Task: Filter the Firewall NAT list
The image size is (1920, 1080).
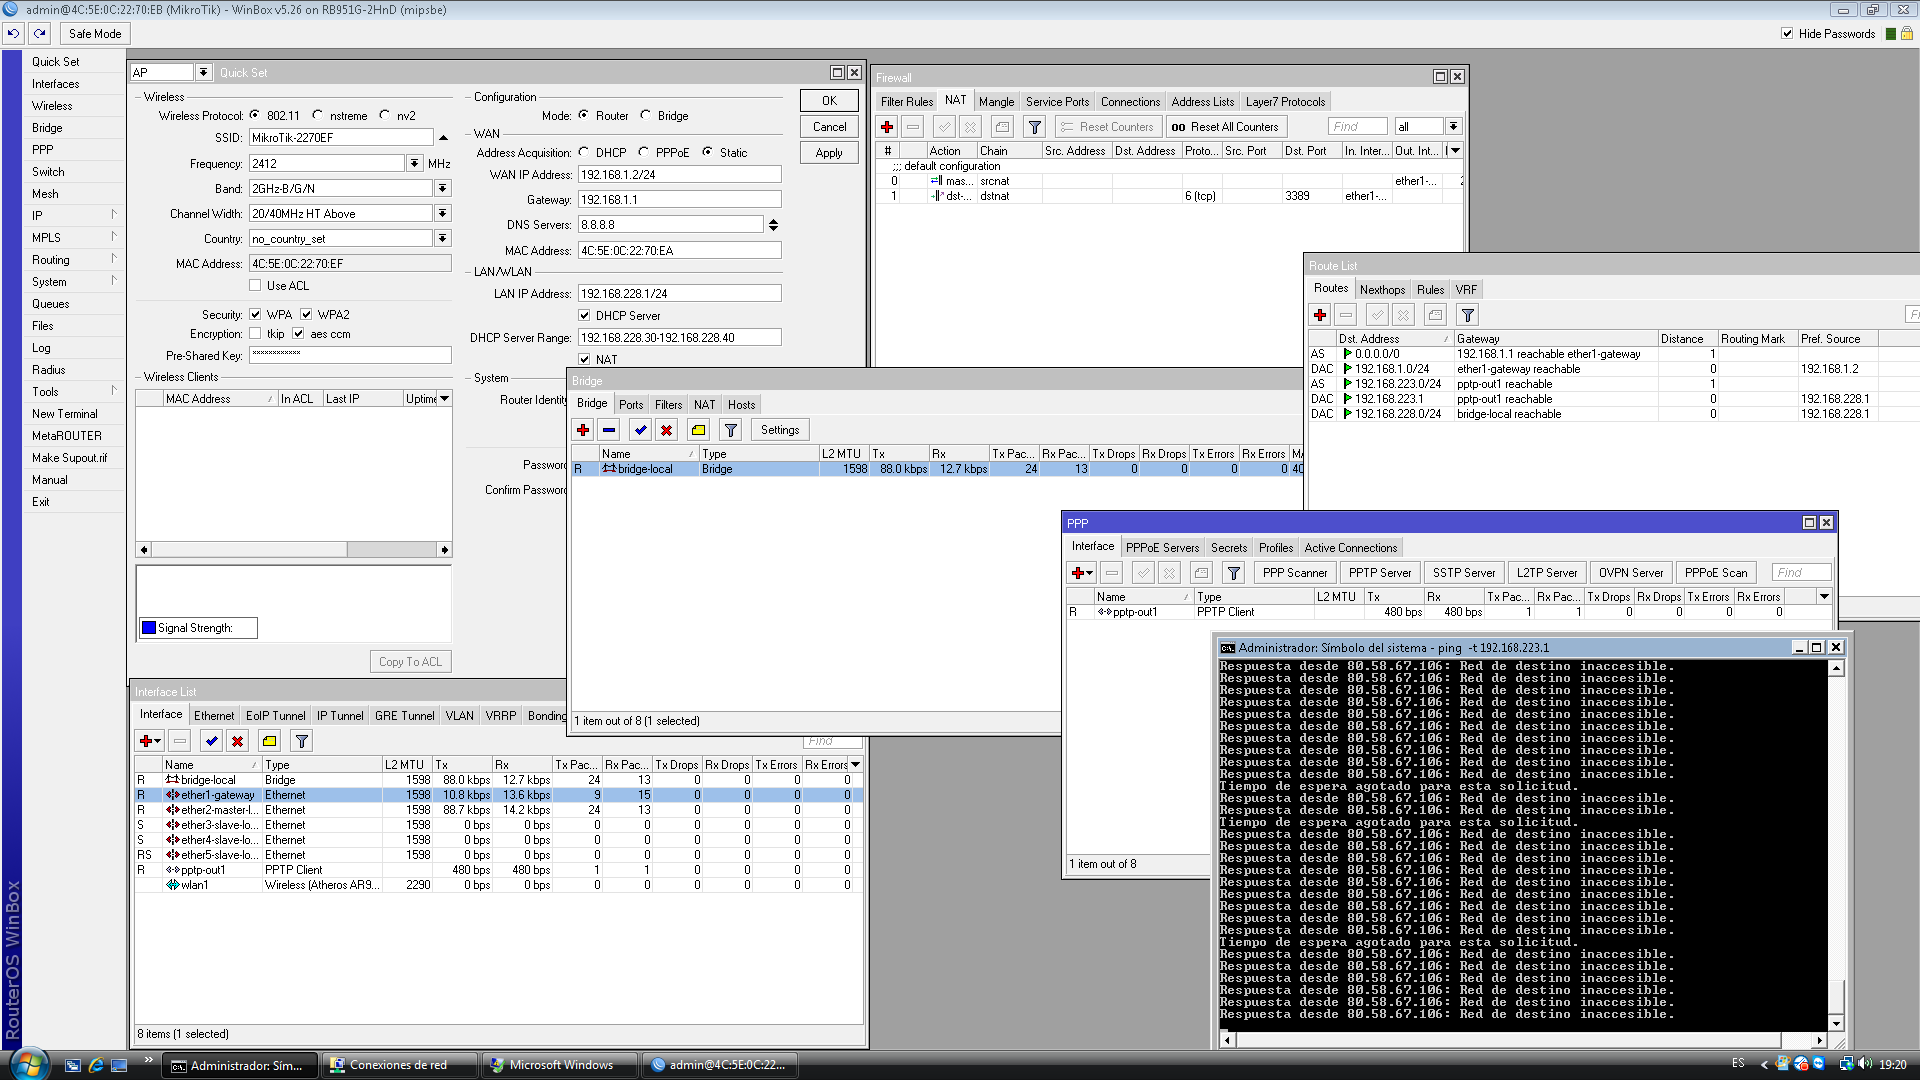Action: pyautogui.click(x=1035, y=127)
